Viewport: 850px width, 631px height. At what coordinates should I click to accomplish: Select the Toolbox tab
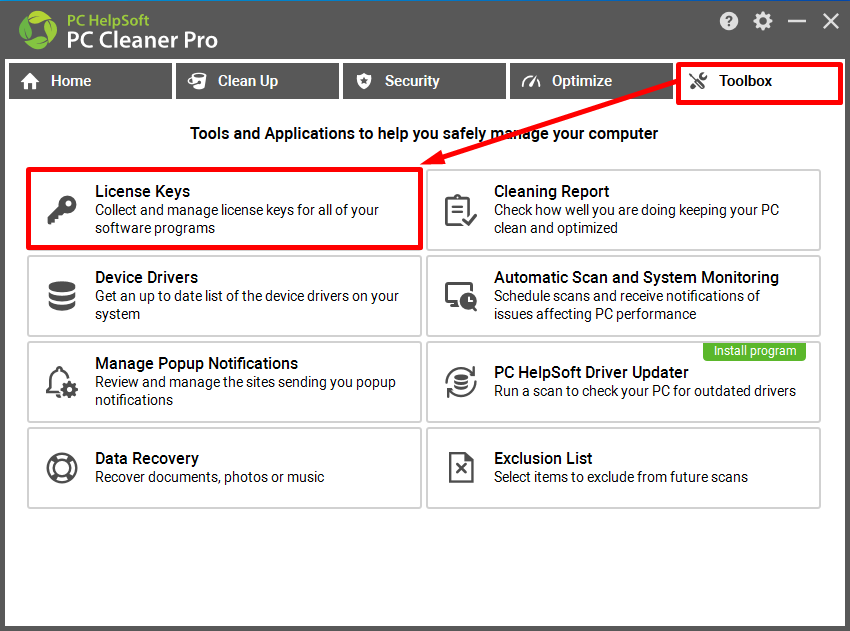(759, 83)
